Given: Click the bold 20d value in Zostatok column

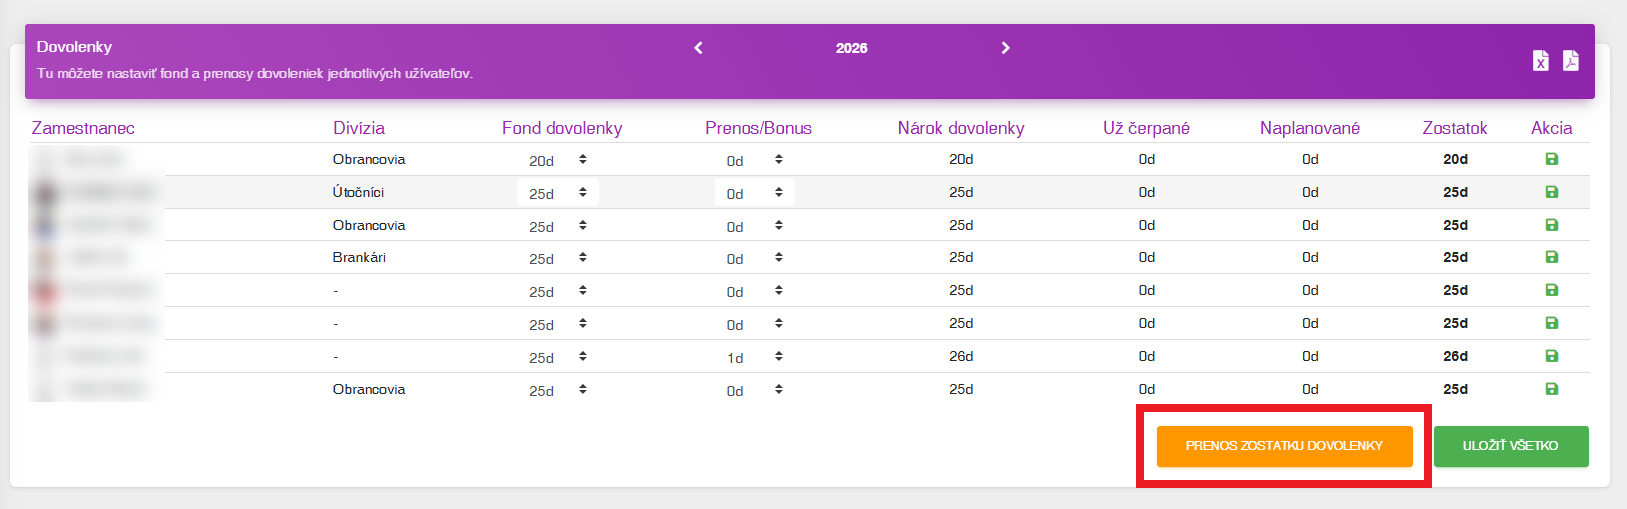Looking at the screenshot, I should click(1455, 159).
